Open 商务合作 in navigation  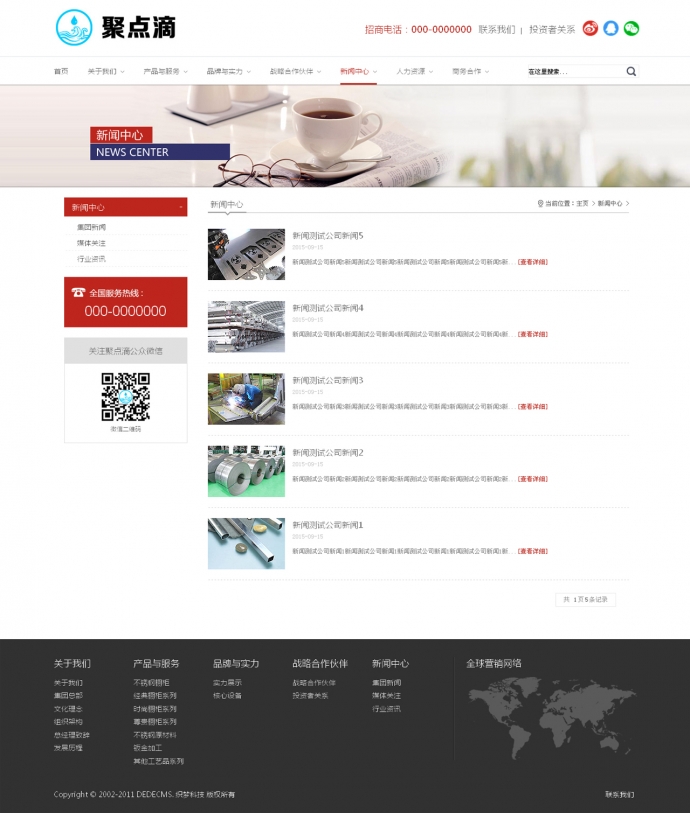click(x=467, y=71)
